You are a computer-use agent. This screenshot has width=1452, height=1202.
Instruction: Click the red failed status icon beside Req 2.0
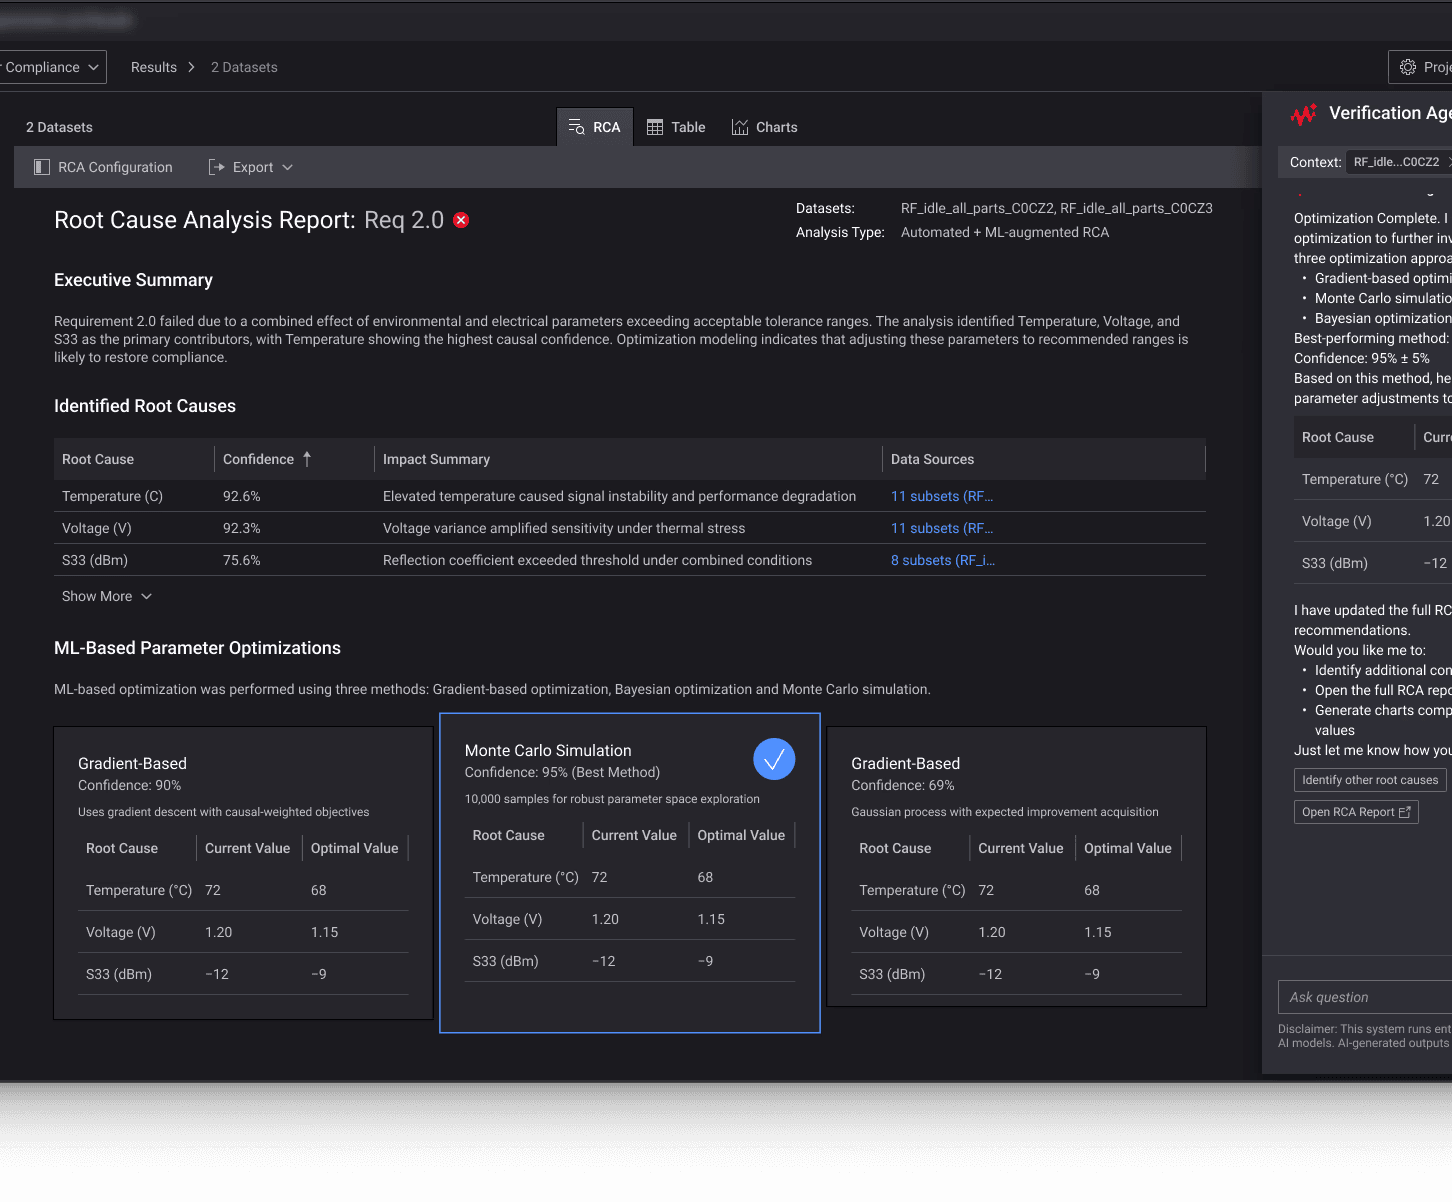pyautogui.click(x=461, y=220)
